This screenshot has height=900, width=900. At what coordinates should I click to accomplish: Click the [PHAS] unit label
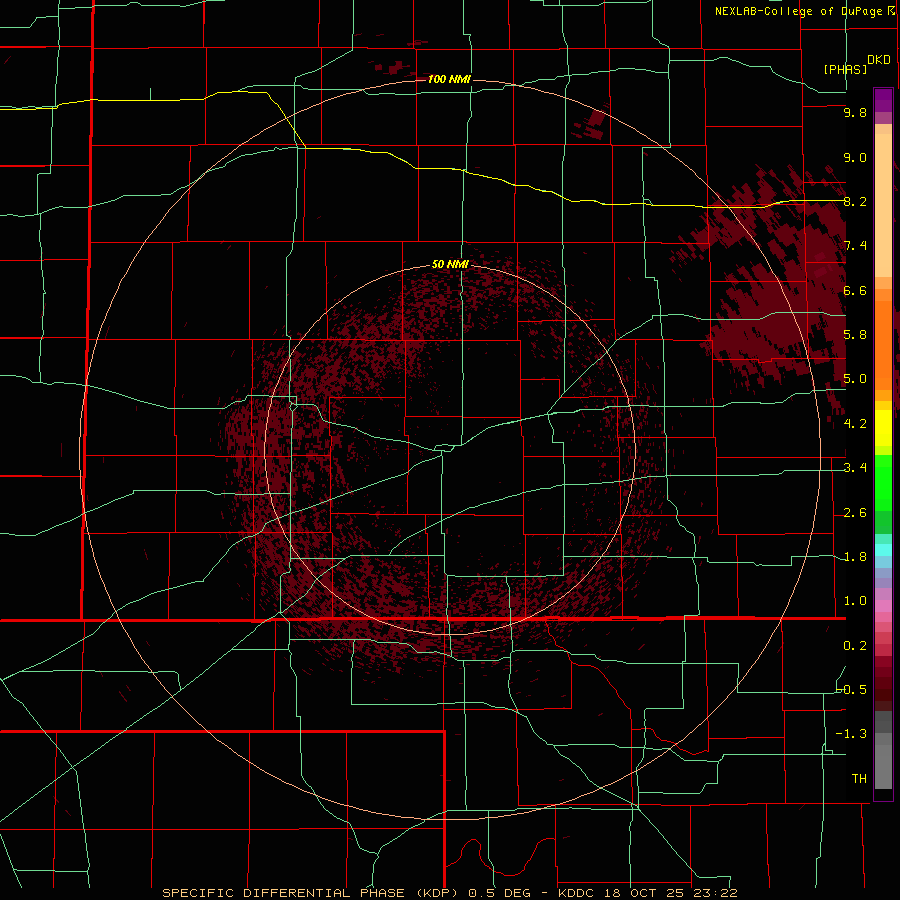click(x=845, y=69)
